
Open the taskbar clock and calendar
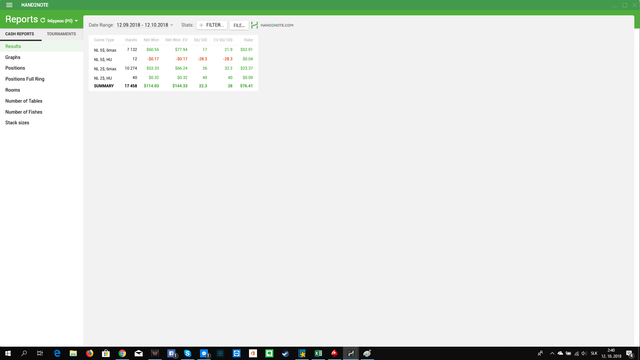click(x=611, y=353)
